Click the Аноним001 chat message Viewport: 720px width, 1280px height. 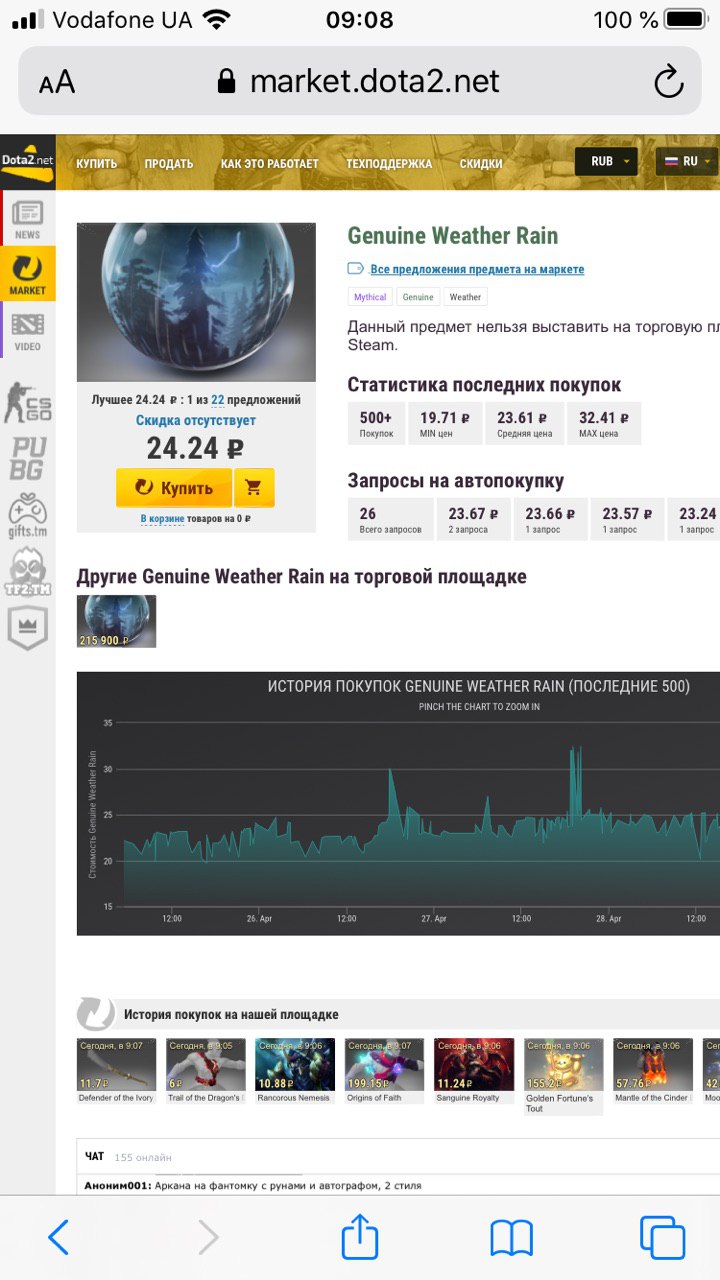[253, 1185]
